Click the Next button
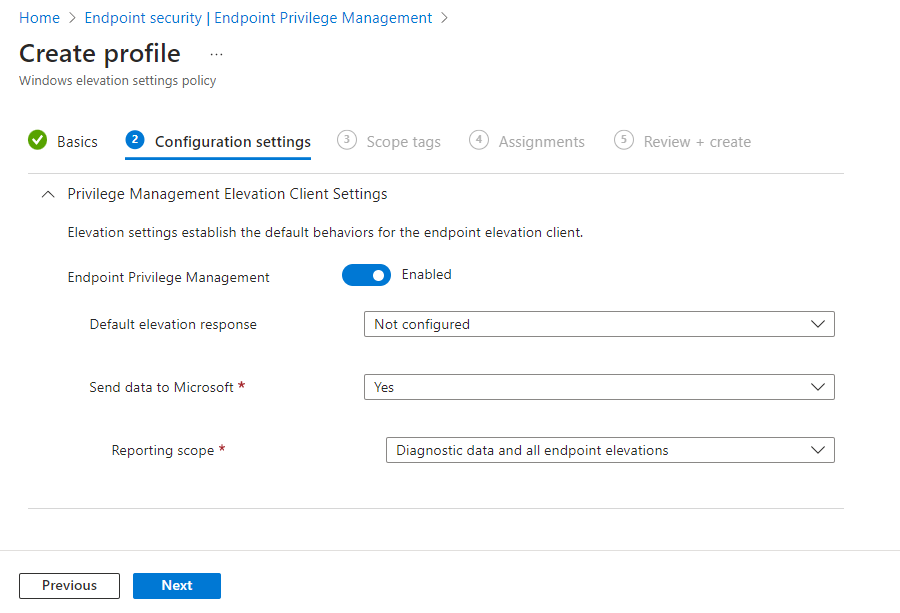 (176, 586)
